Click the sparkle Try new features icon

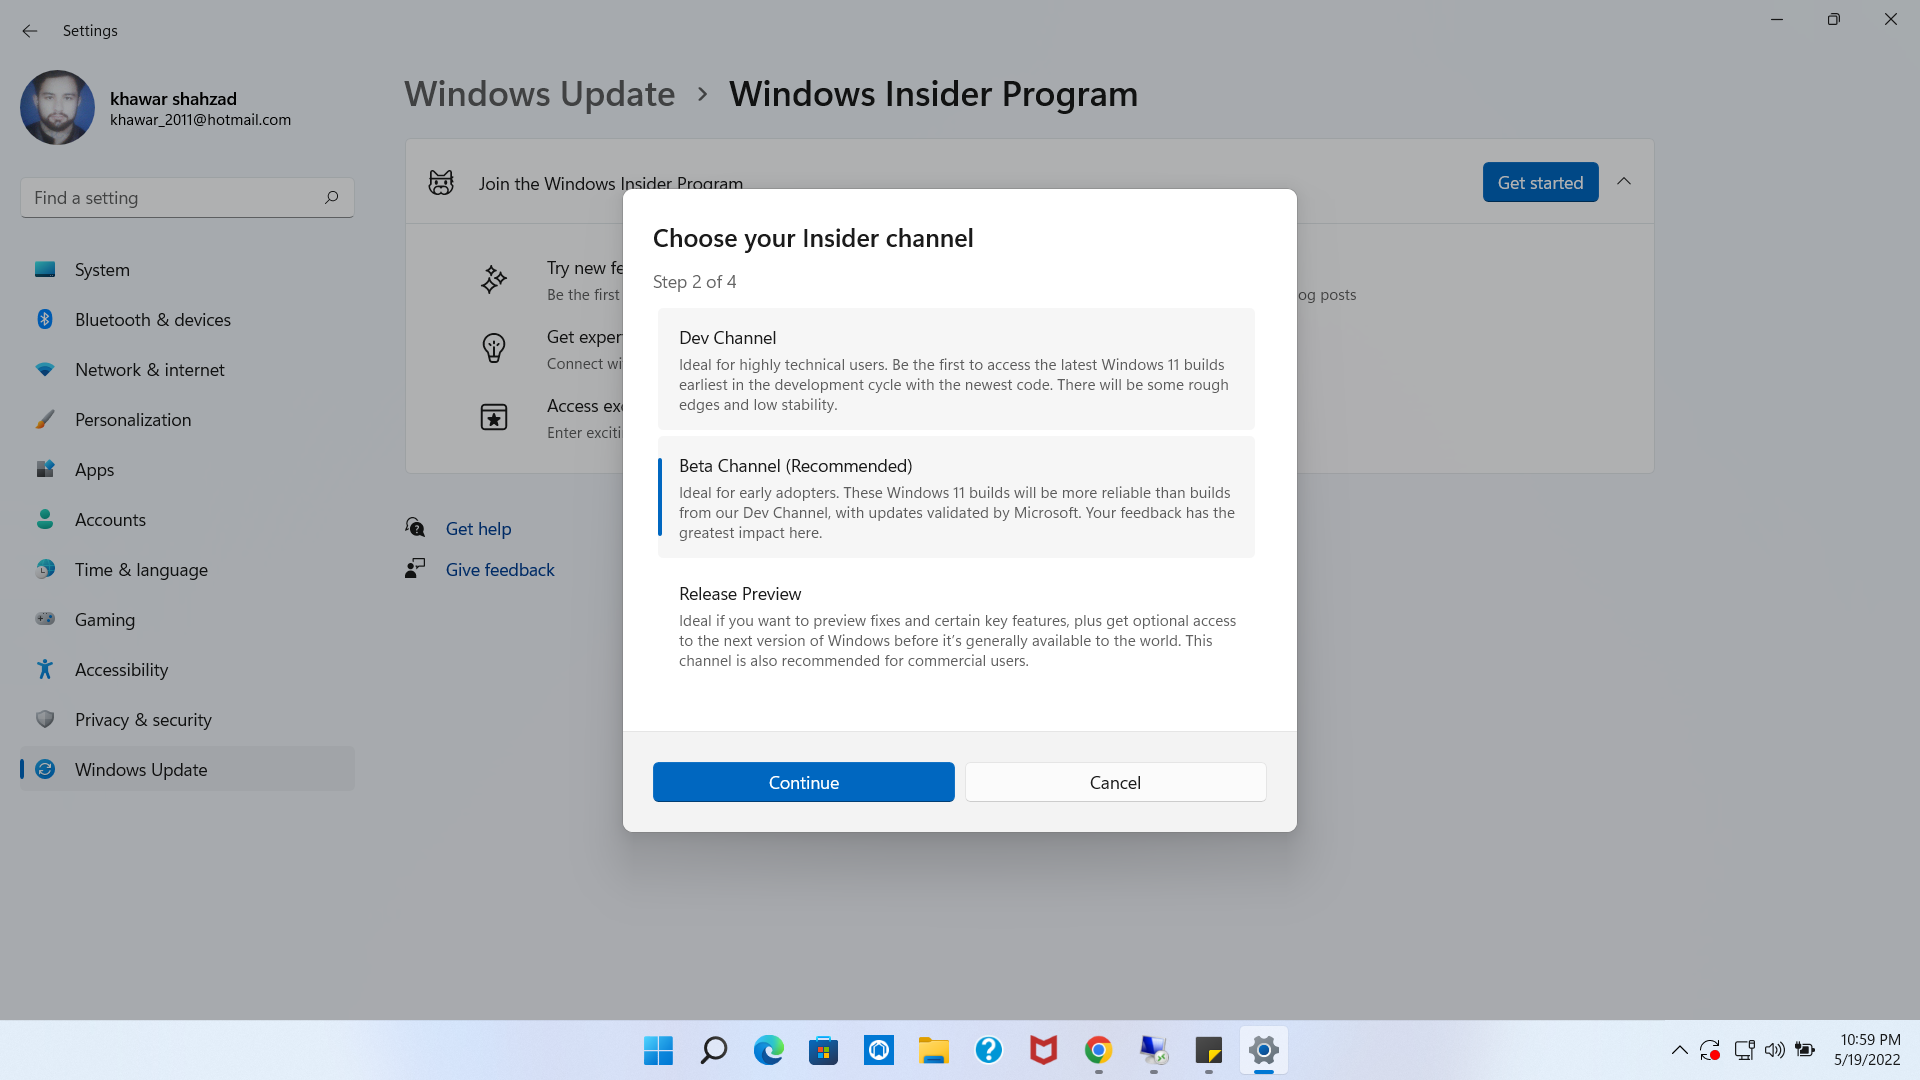[494, 279]
